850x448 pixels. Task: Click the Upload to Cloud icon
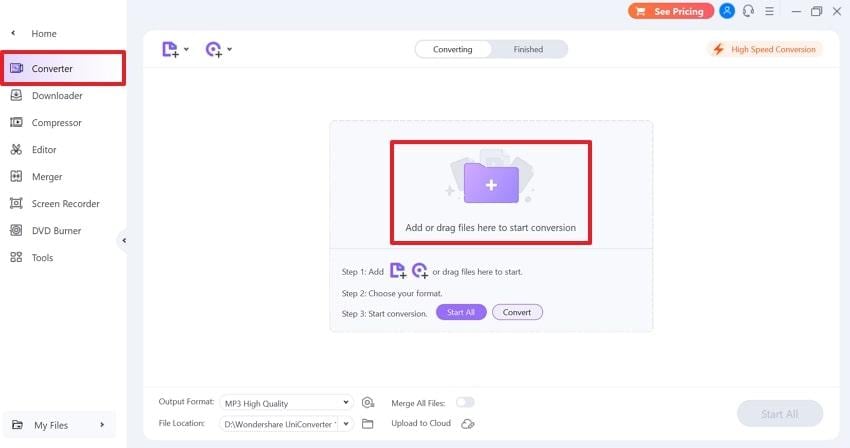click(x=468, y=424)
